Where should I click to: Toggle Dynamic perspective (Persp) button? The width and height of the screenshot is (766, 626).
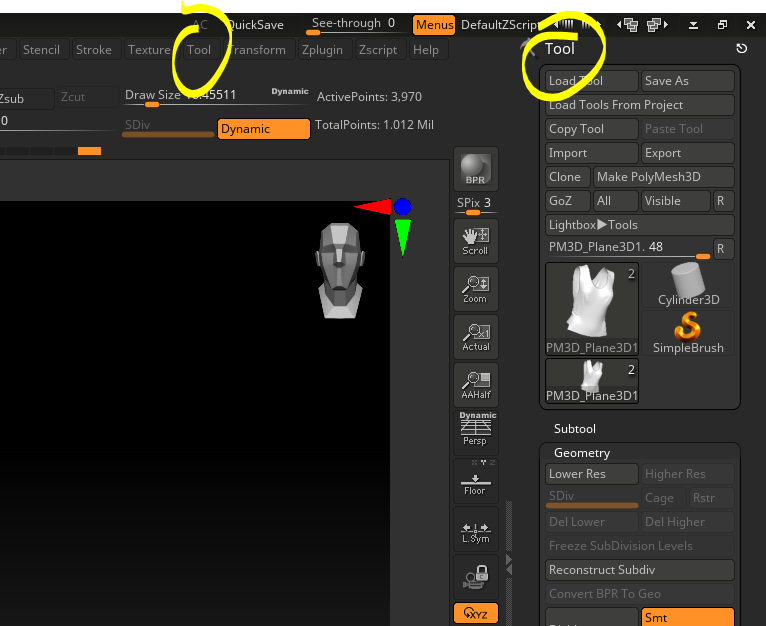[x=477, y=428]
